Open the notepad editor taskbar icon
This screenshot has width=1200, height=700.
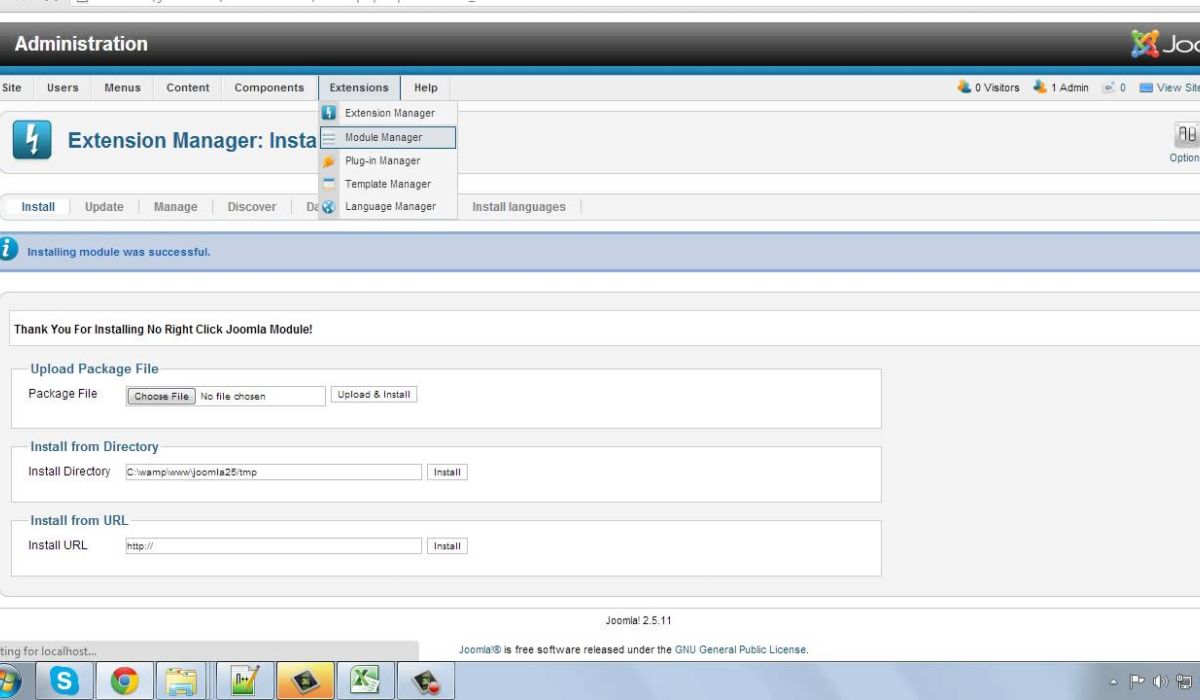[245, 681]
